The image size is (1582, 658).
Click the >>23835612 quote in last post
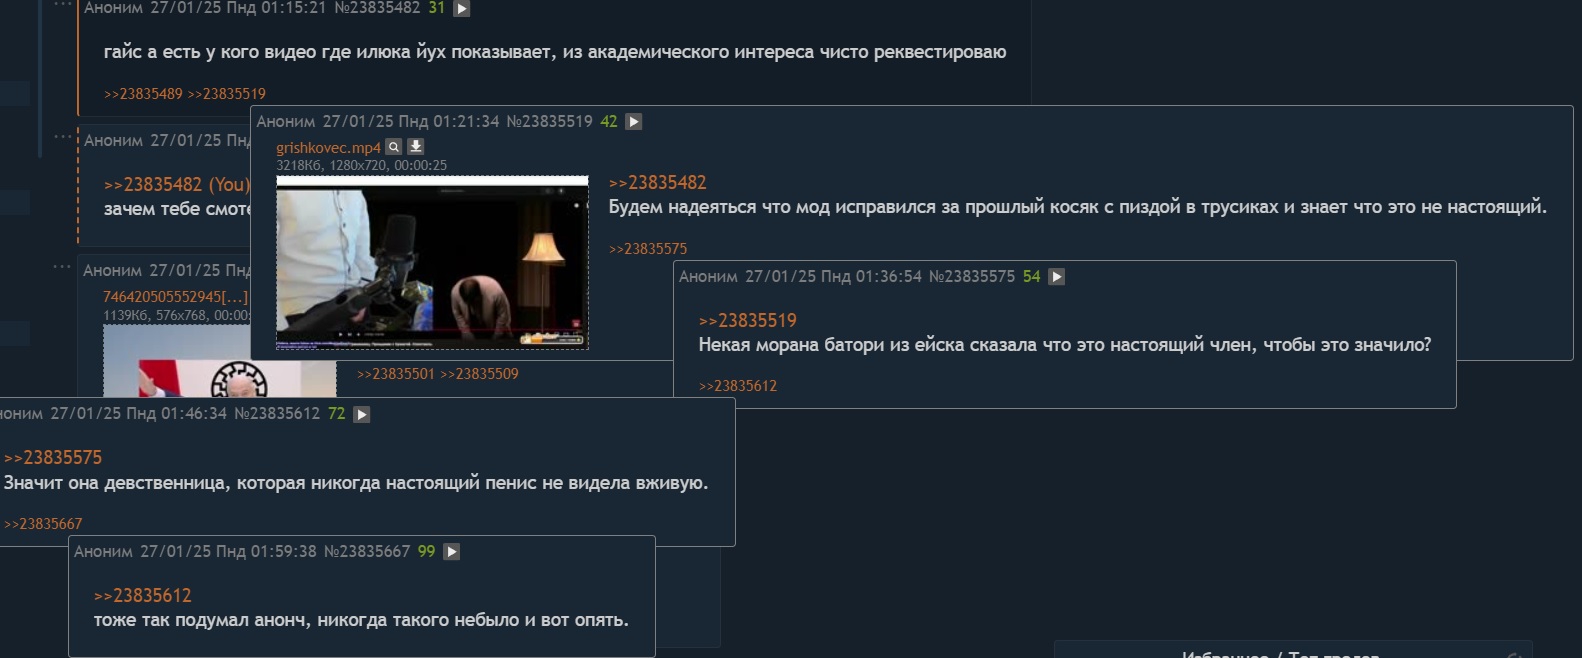pos(143,596)
